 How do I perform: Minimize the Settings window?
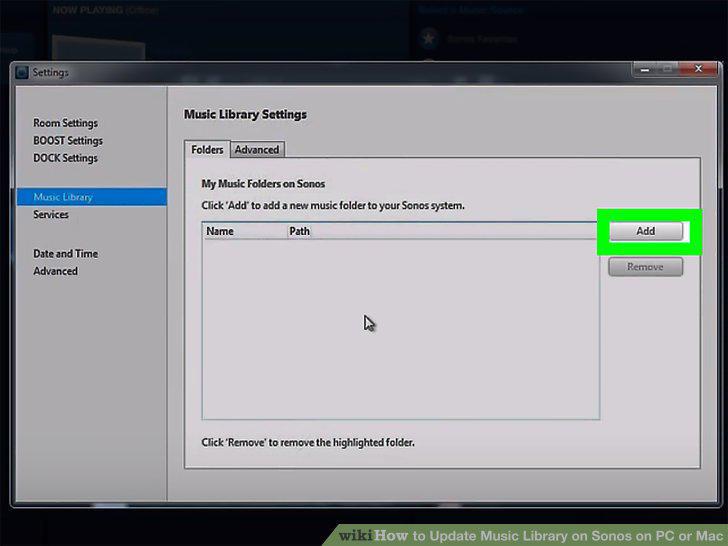645,69
